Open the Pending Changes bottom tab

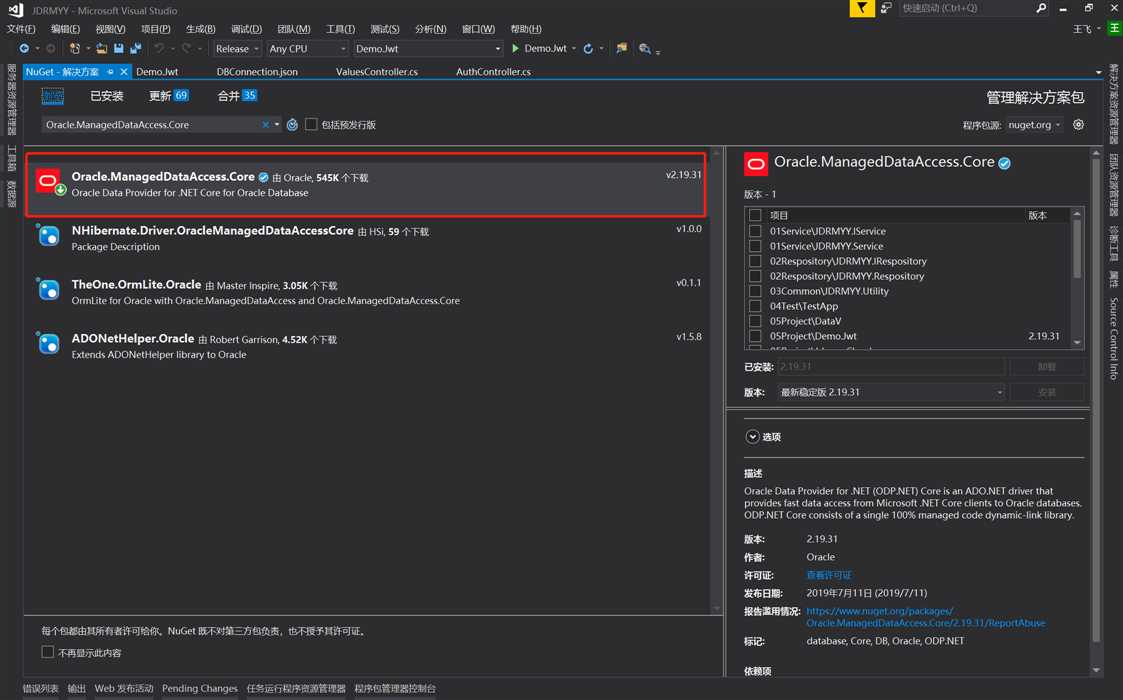click(200, 688)
